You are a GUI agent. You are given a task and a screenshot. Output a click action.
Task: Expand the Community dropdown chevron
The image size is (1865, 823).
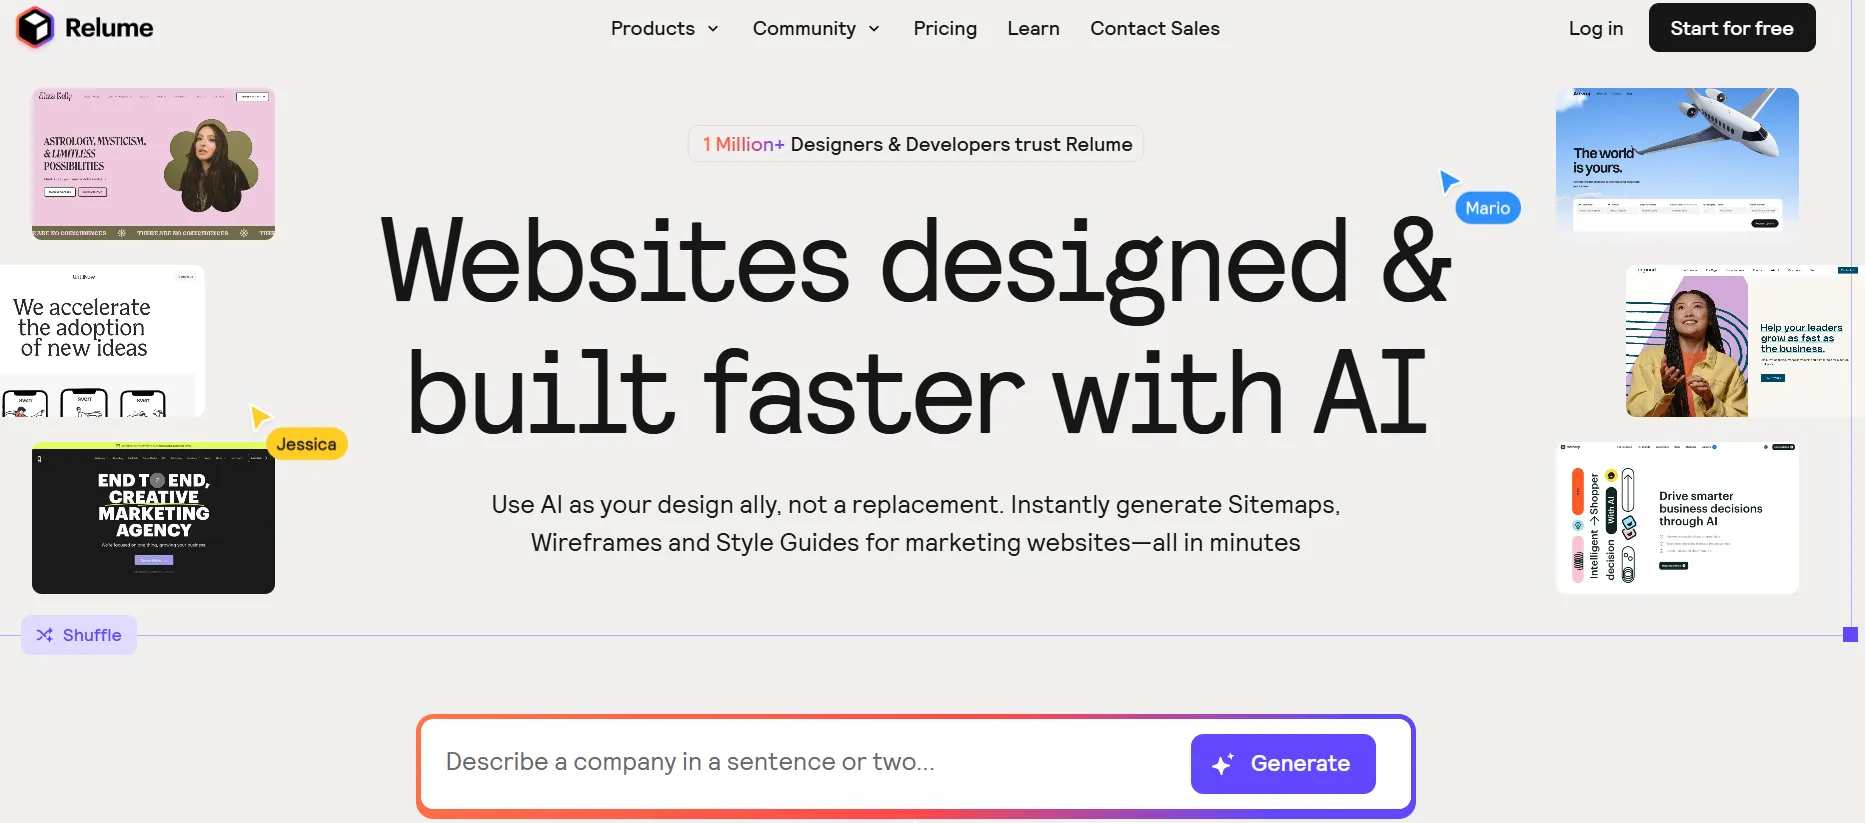pyautogui.click(x=874, y=29)
